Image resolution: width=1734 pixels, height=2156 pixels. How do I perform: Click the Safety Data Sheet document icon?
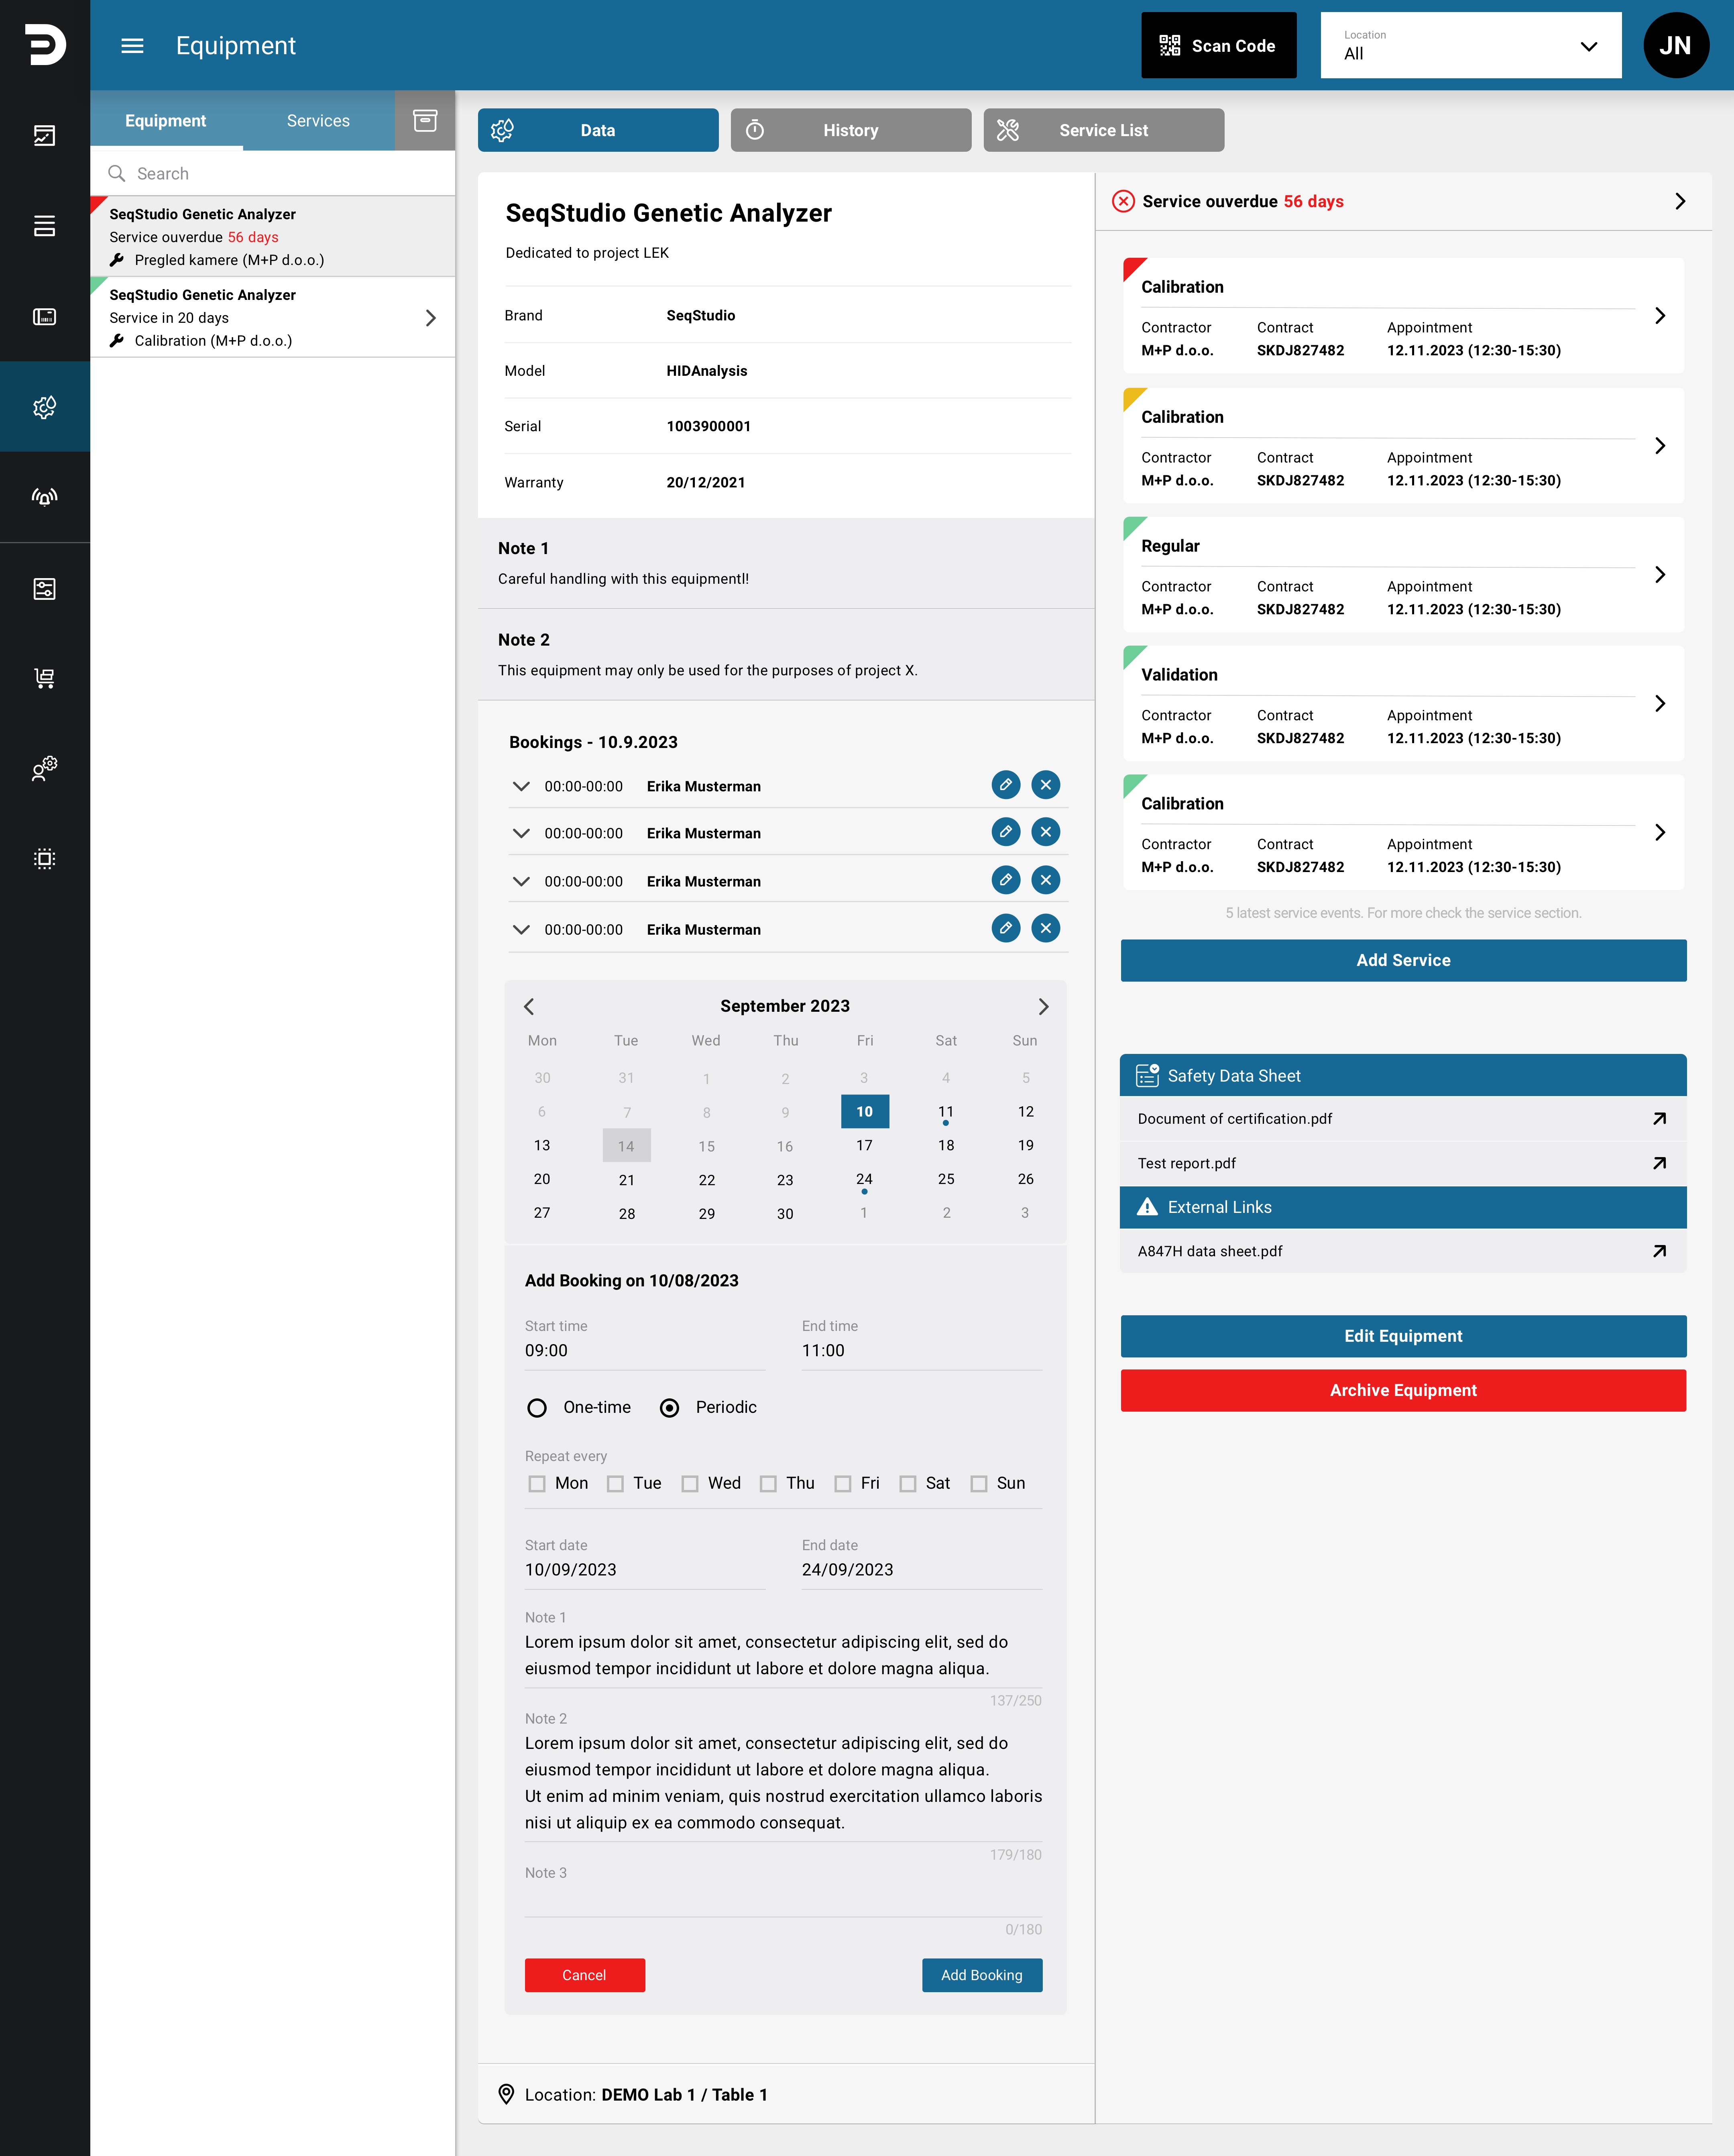[1147, 1076]
